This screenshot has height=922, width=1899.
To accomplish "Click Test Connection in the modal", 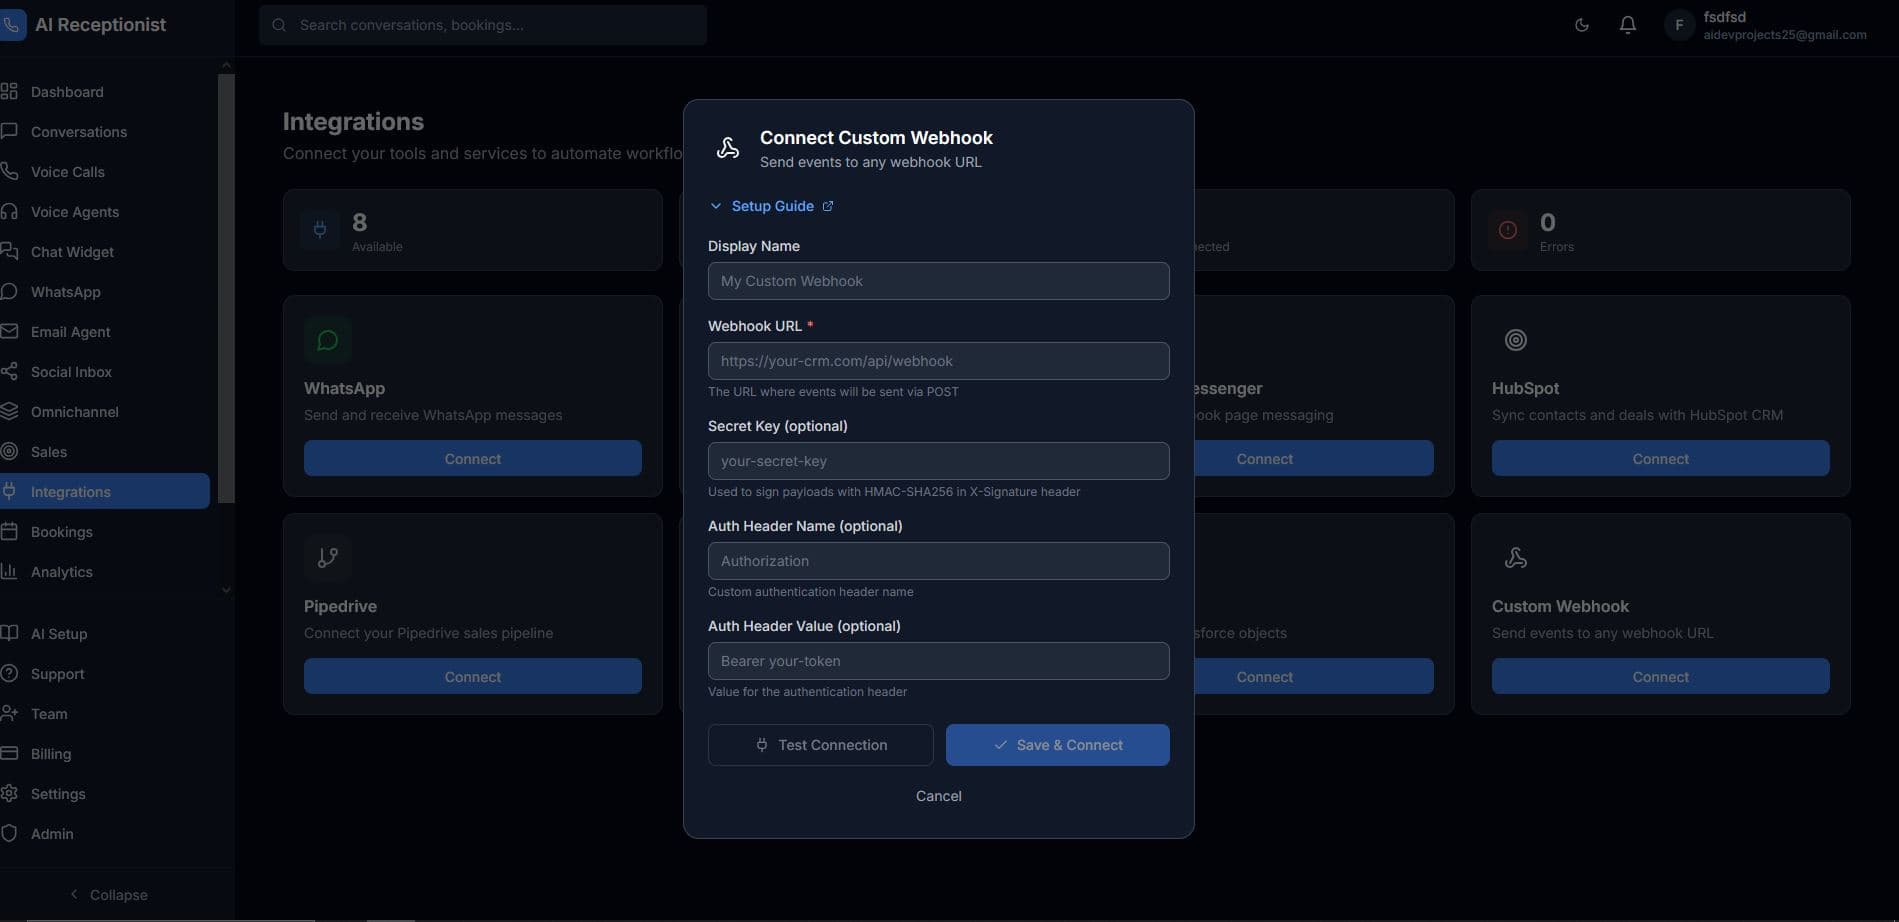I will (820, 744).
